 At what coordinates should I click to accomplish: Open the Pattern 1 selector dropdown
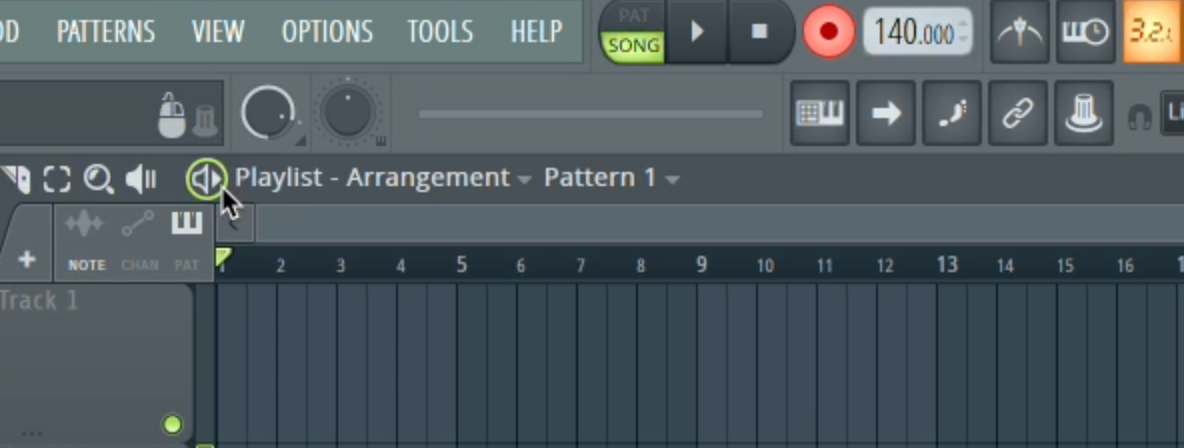click(x=672, y=179)
